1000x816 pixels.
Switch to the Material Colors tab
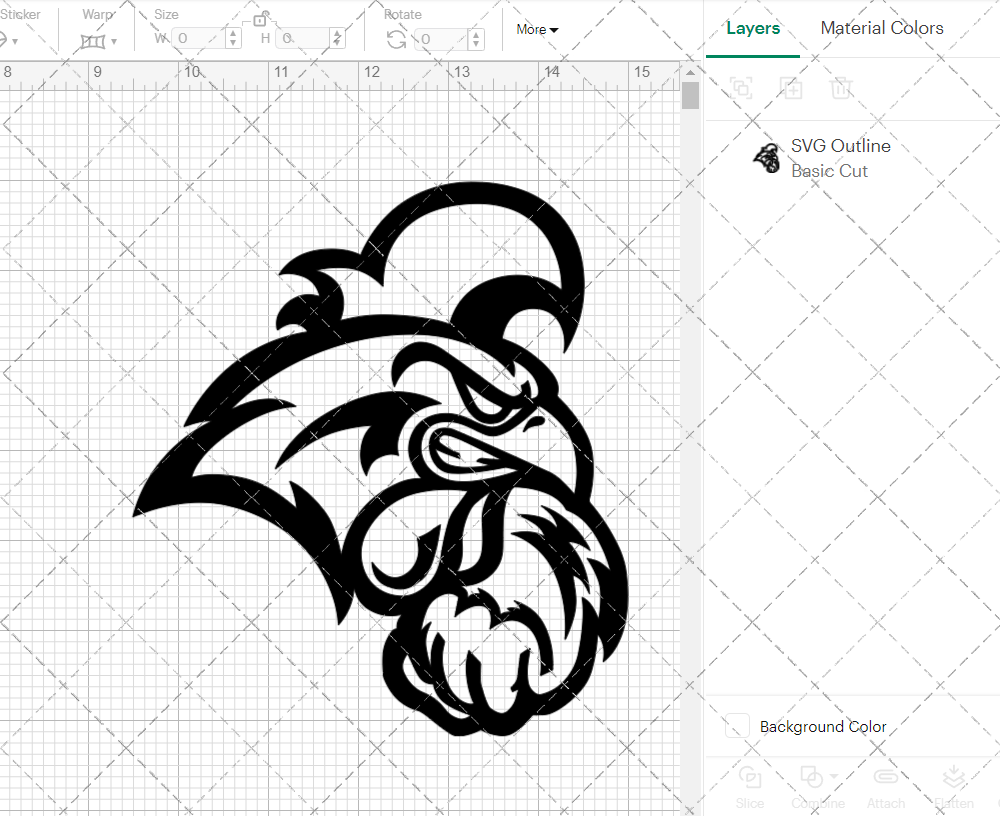[882, 28]
